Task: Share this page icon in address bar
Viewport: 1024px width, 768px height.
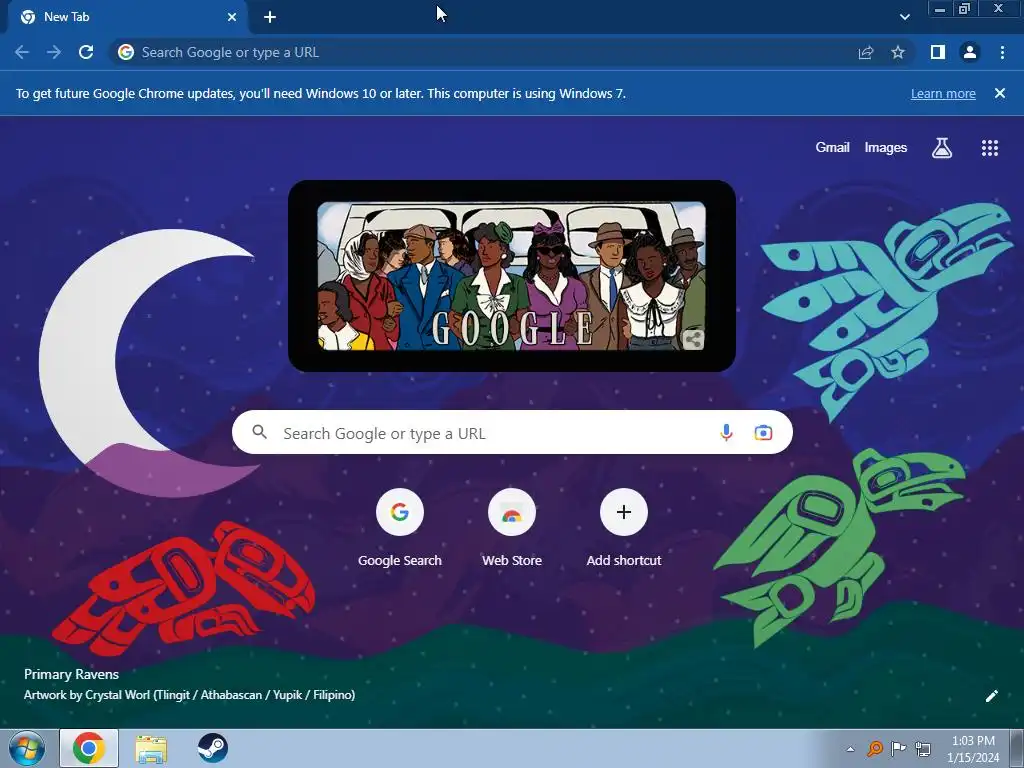Action: tap(866, 52)
